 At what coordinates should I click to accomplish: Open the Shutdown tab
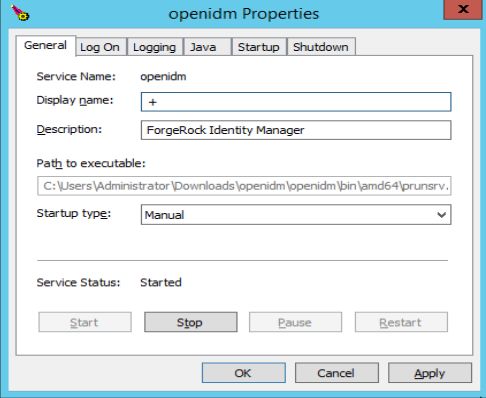click(x=321, y=47)
